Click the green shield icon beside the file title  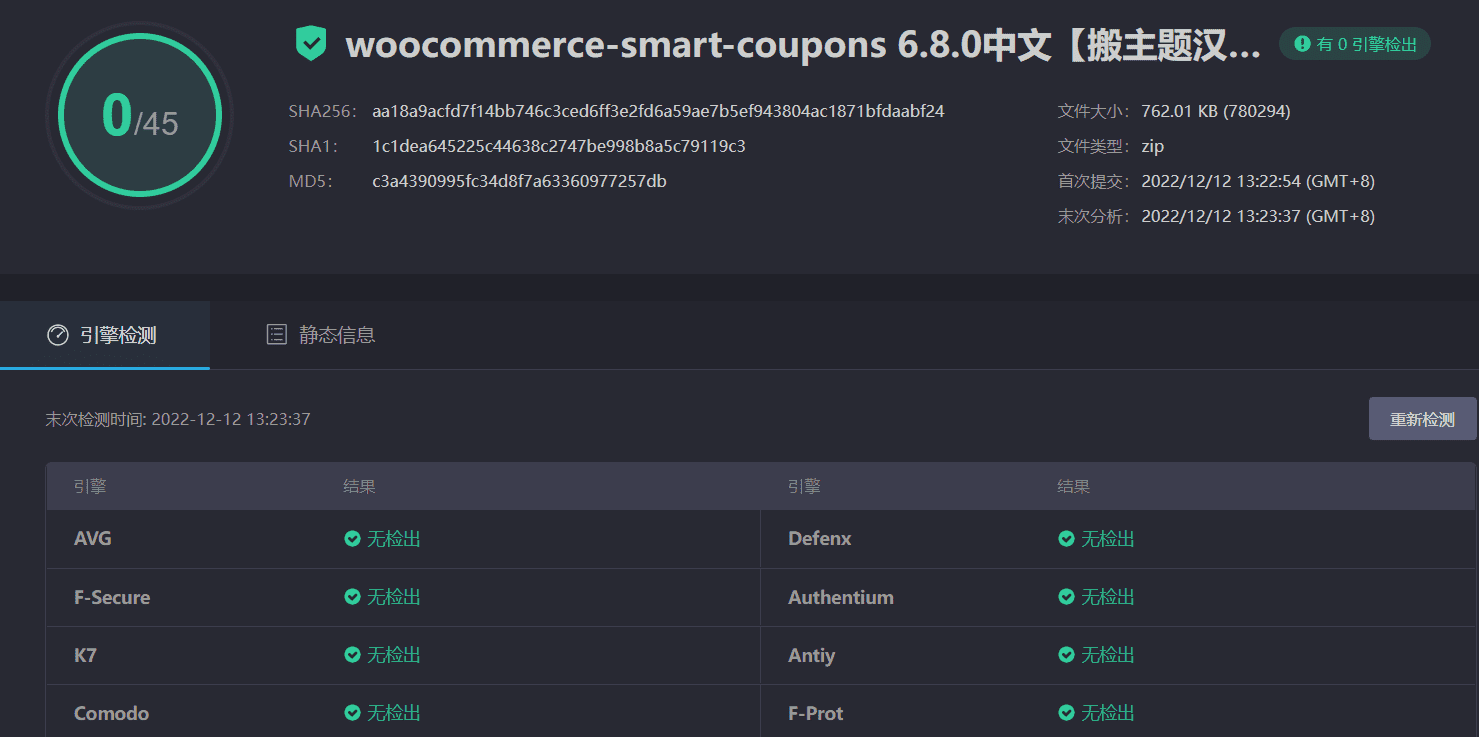311,44
